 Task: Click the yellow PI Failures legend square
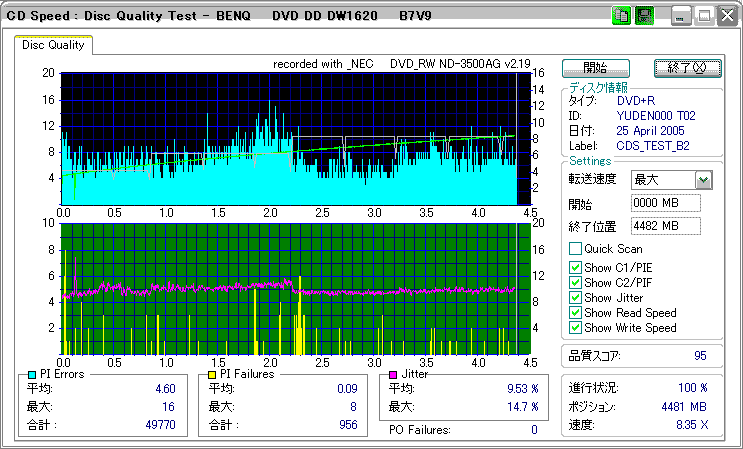(x=211, y=374)
